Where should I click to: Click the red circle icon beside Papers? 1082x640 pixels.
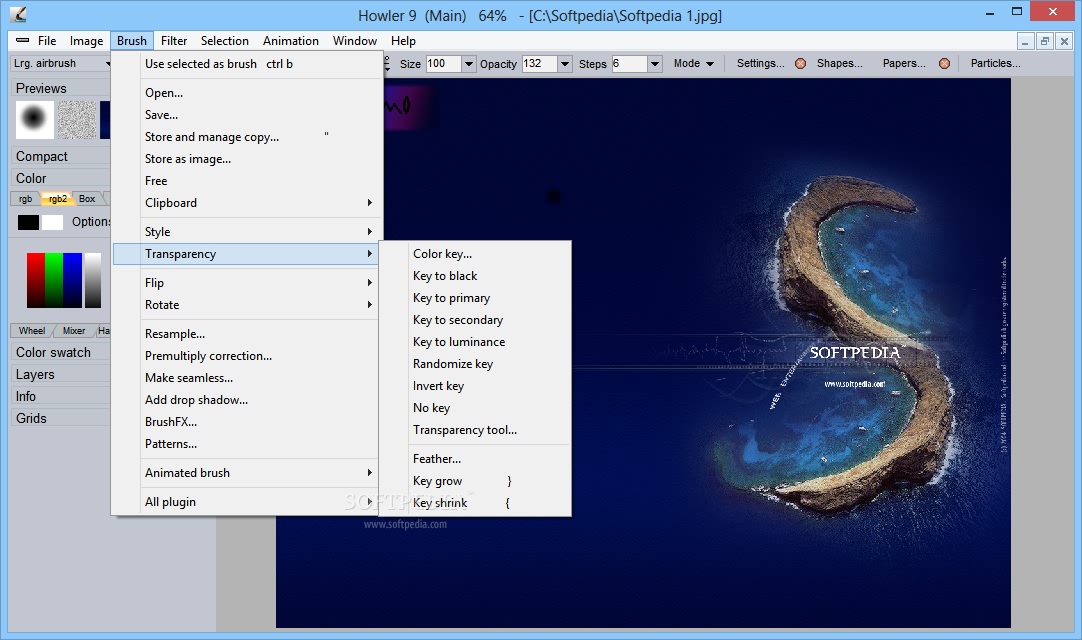(945, 64)
